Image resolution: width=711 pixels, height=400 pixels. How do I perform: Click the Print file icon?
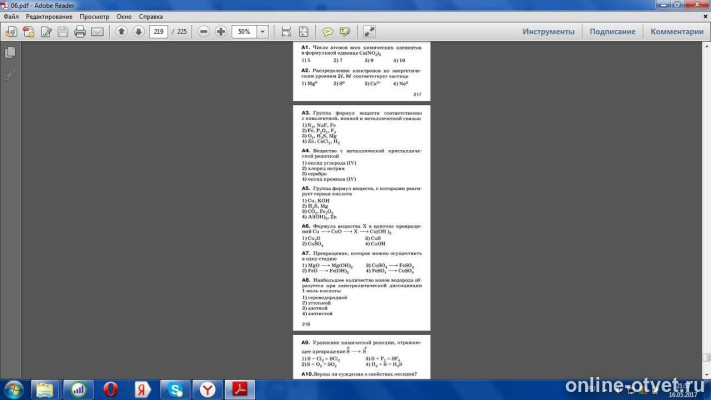(79, 32)
